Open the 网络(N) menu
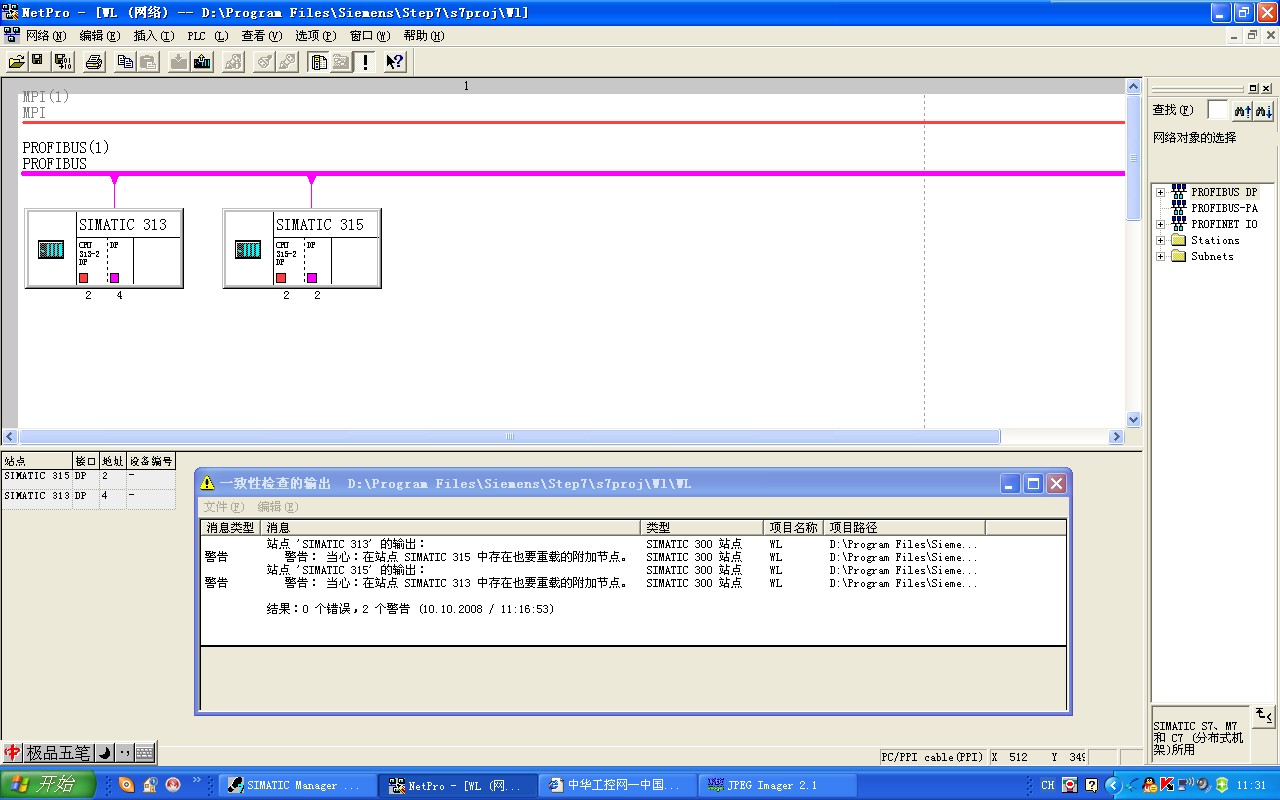This screenshot has height=800, width=1280. 45,35
